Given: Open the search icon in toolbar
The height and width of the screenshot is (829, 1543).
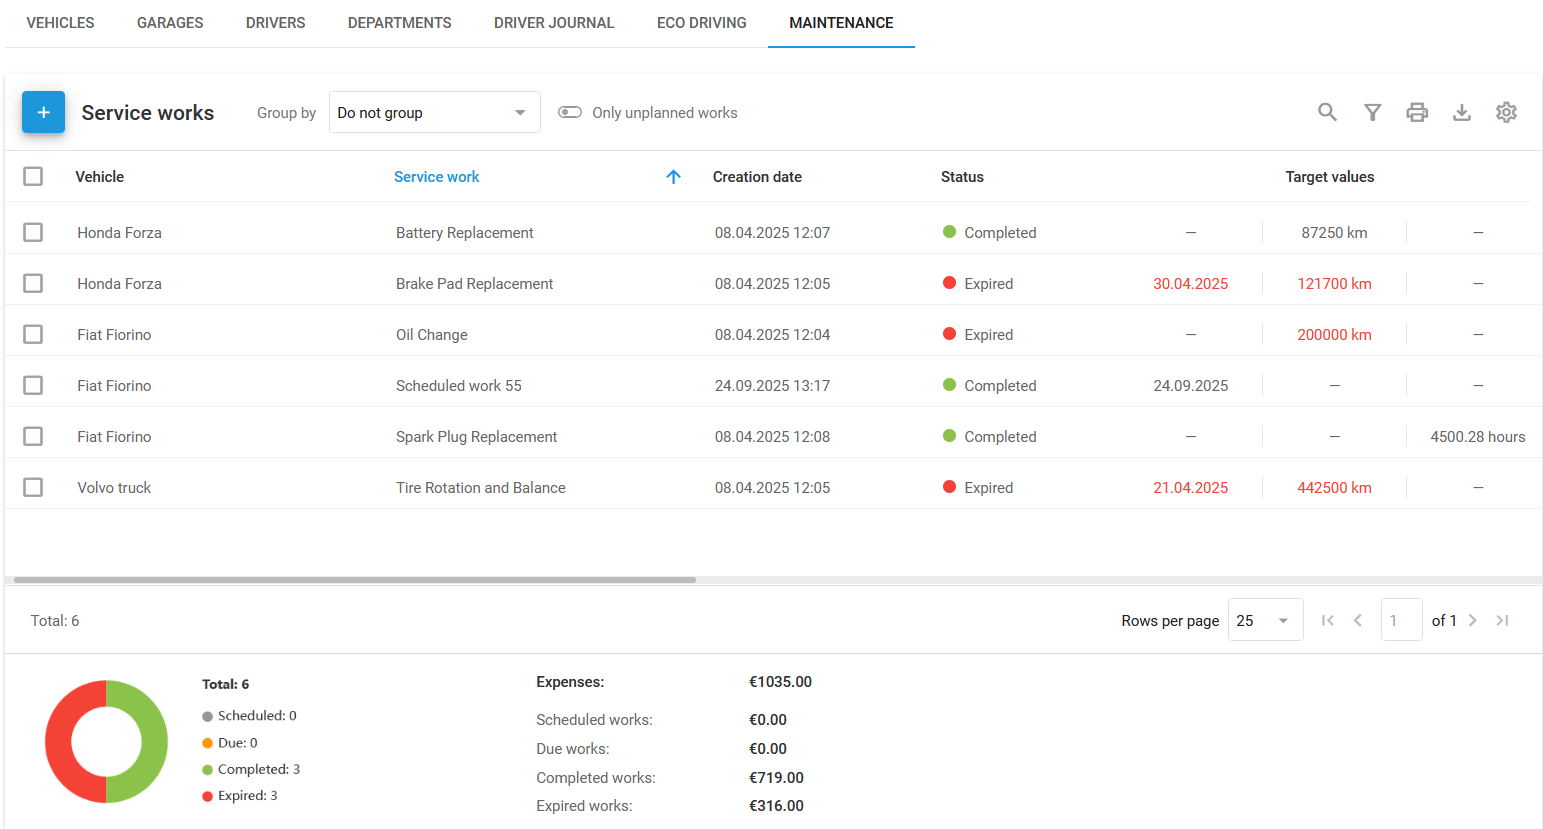Looking at the screenshot, I should click(1327, 112).
